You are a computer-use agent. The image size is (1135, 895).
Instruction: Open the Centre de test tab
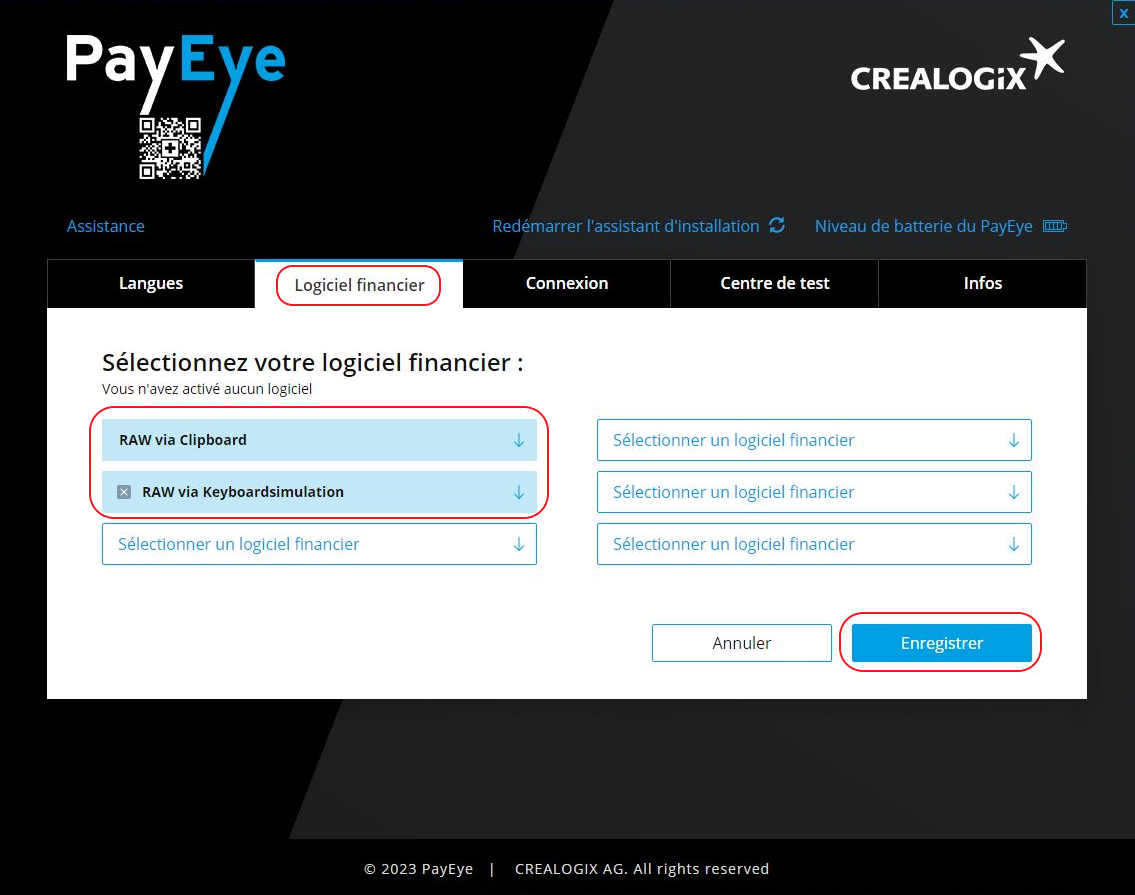pos(774,283)
